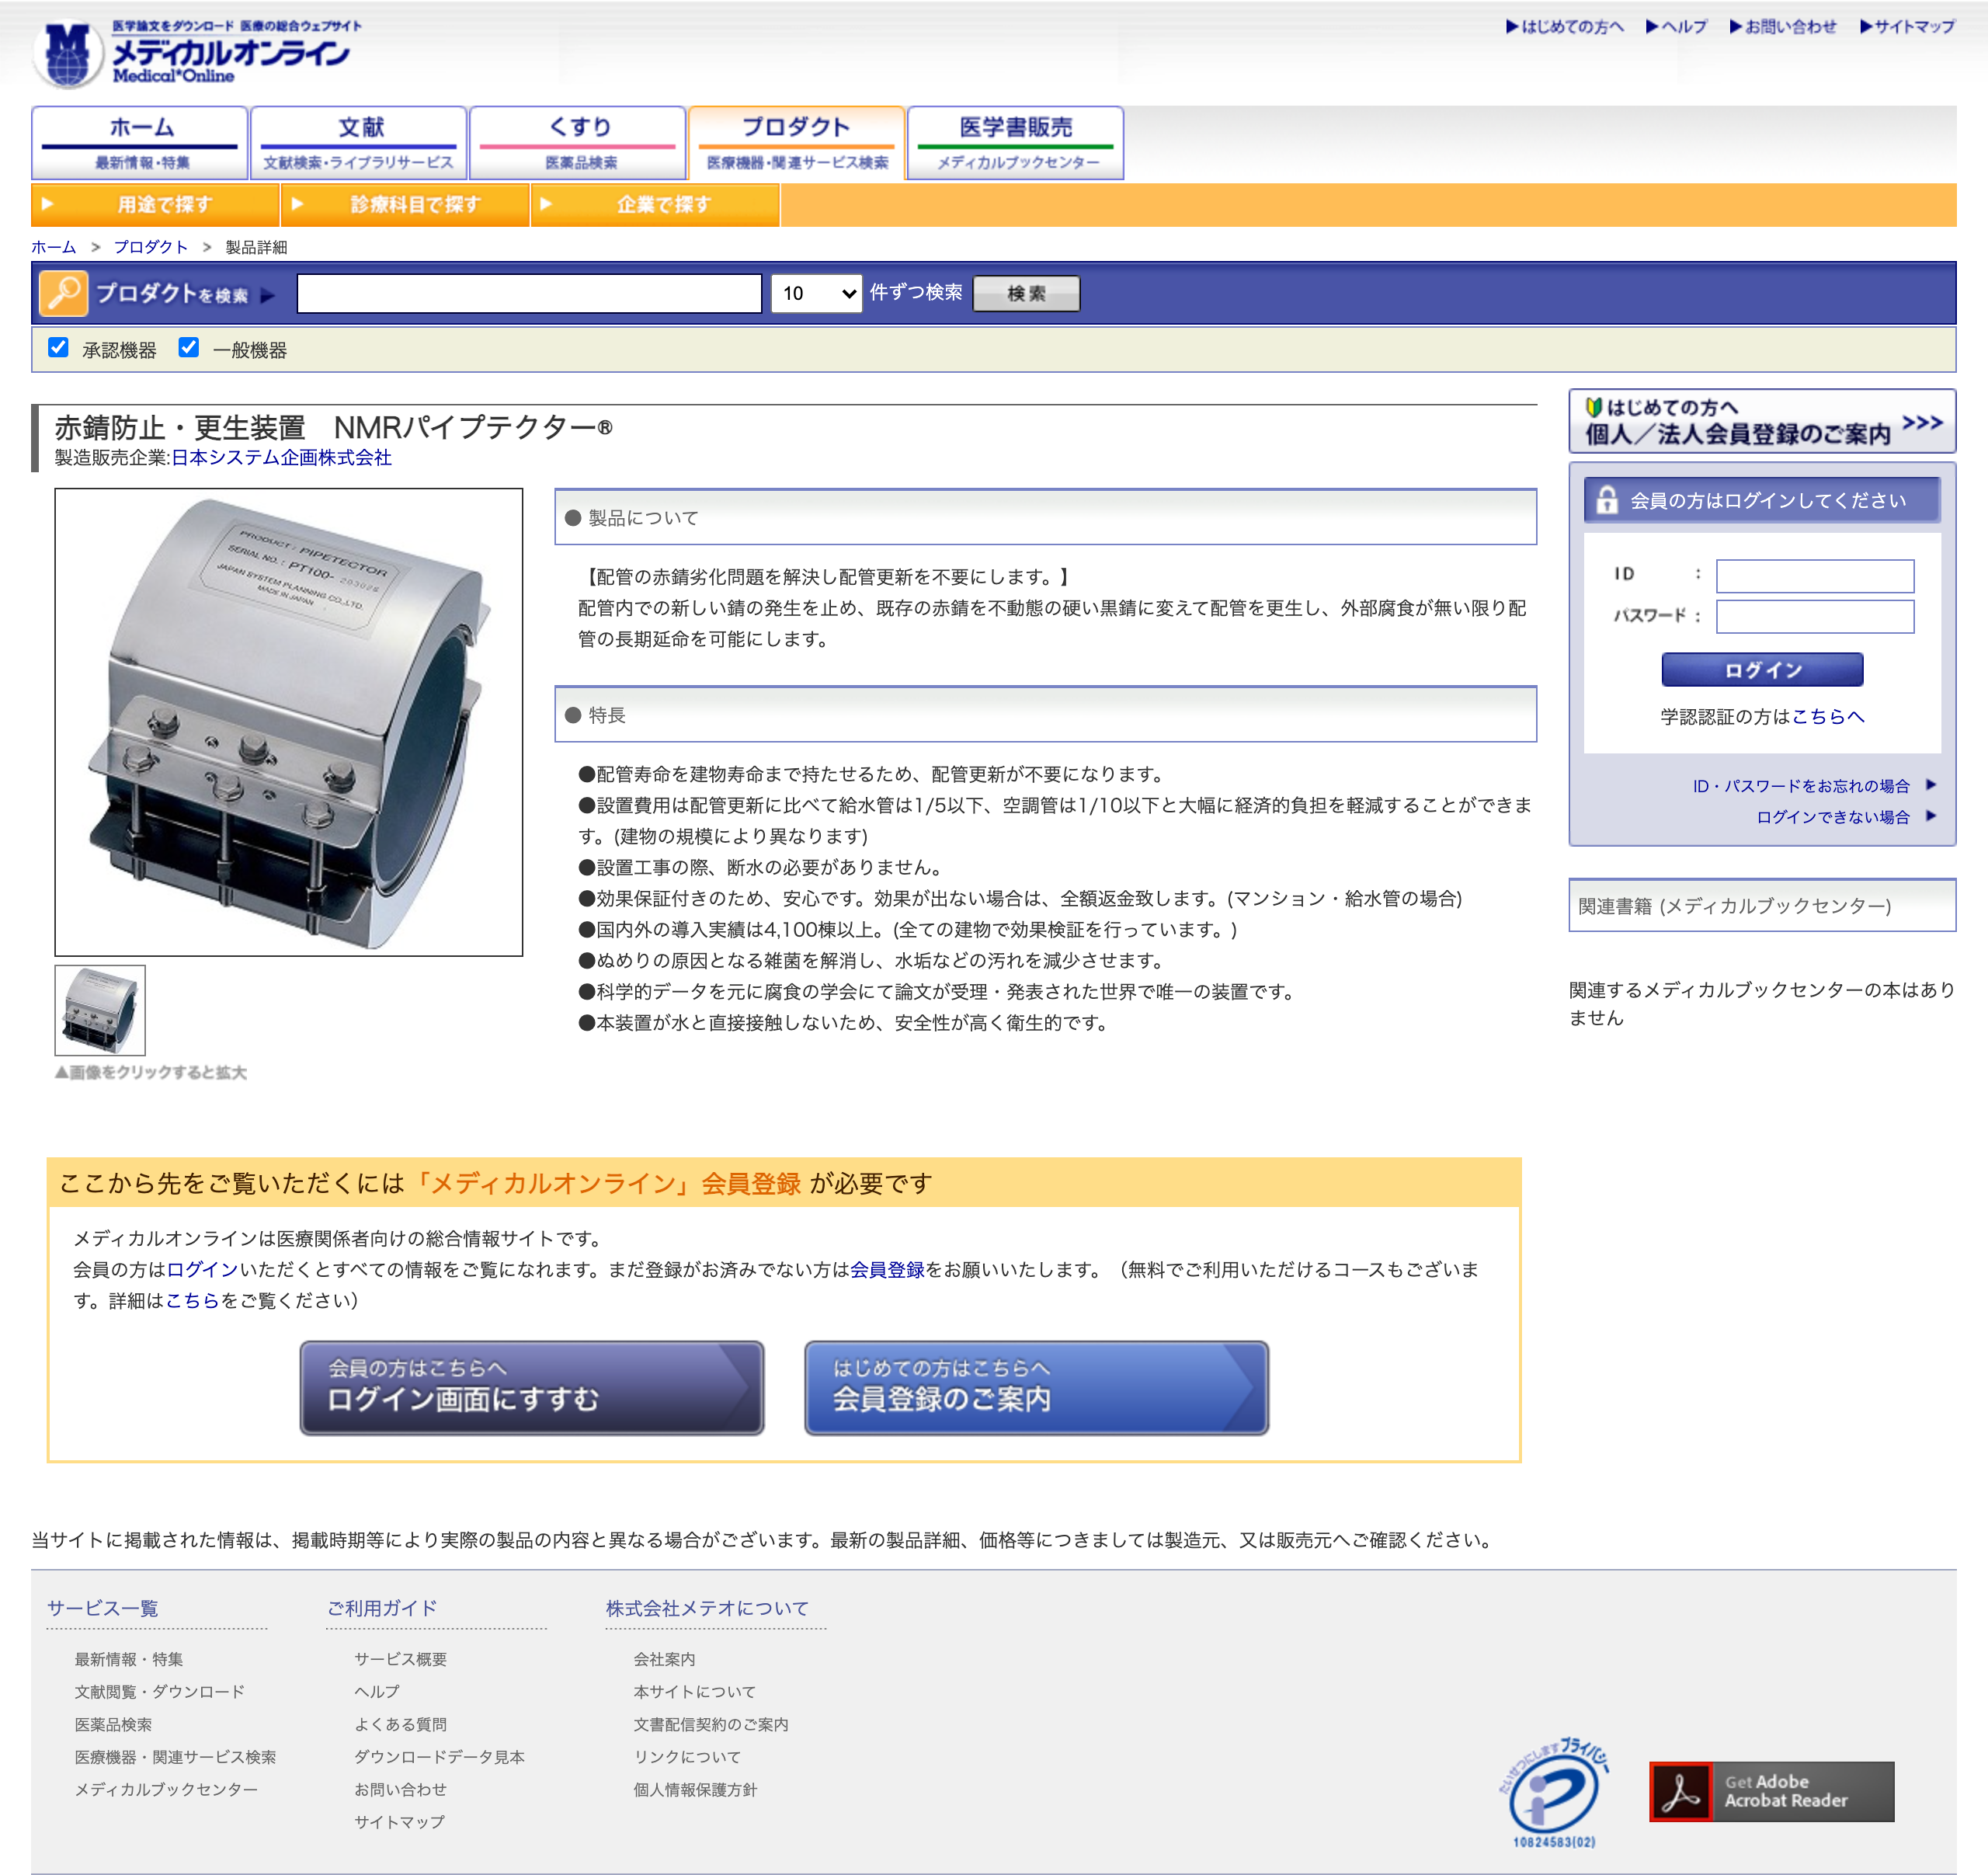Open footer link 文献閲覧・ダウンロード
The height and width of the screenshot is (1875, 1988).
click(x=160, y=1692)
